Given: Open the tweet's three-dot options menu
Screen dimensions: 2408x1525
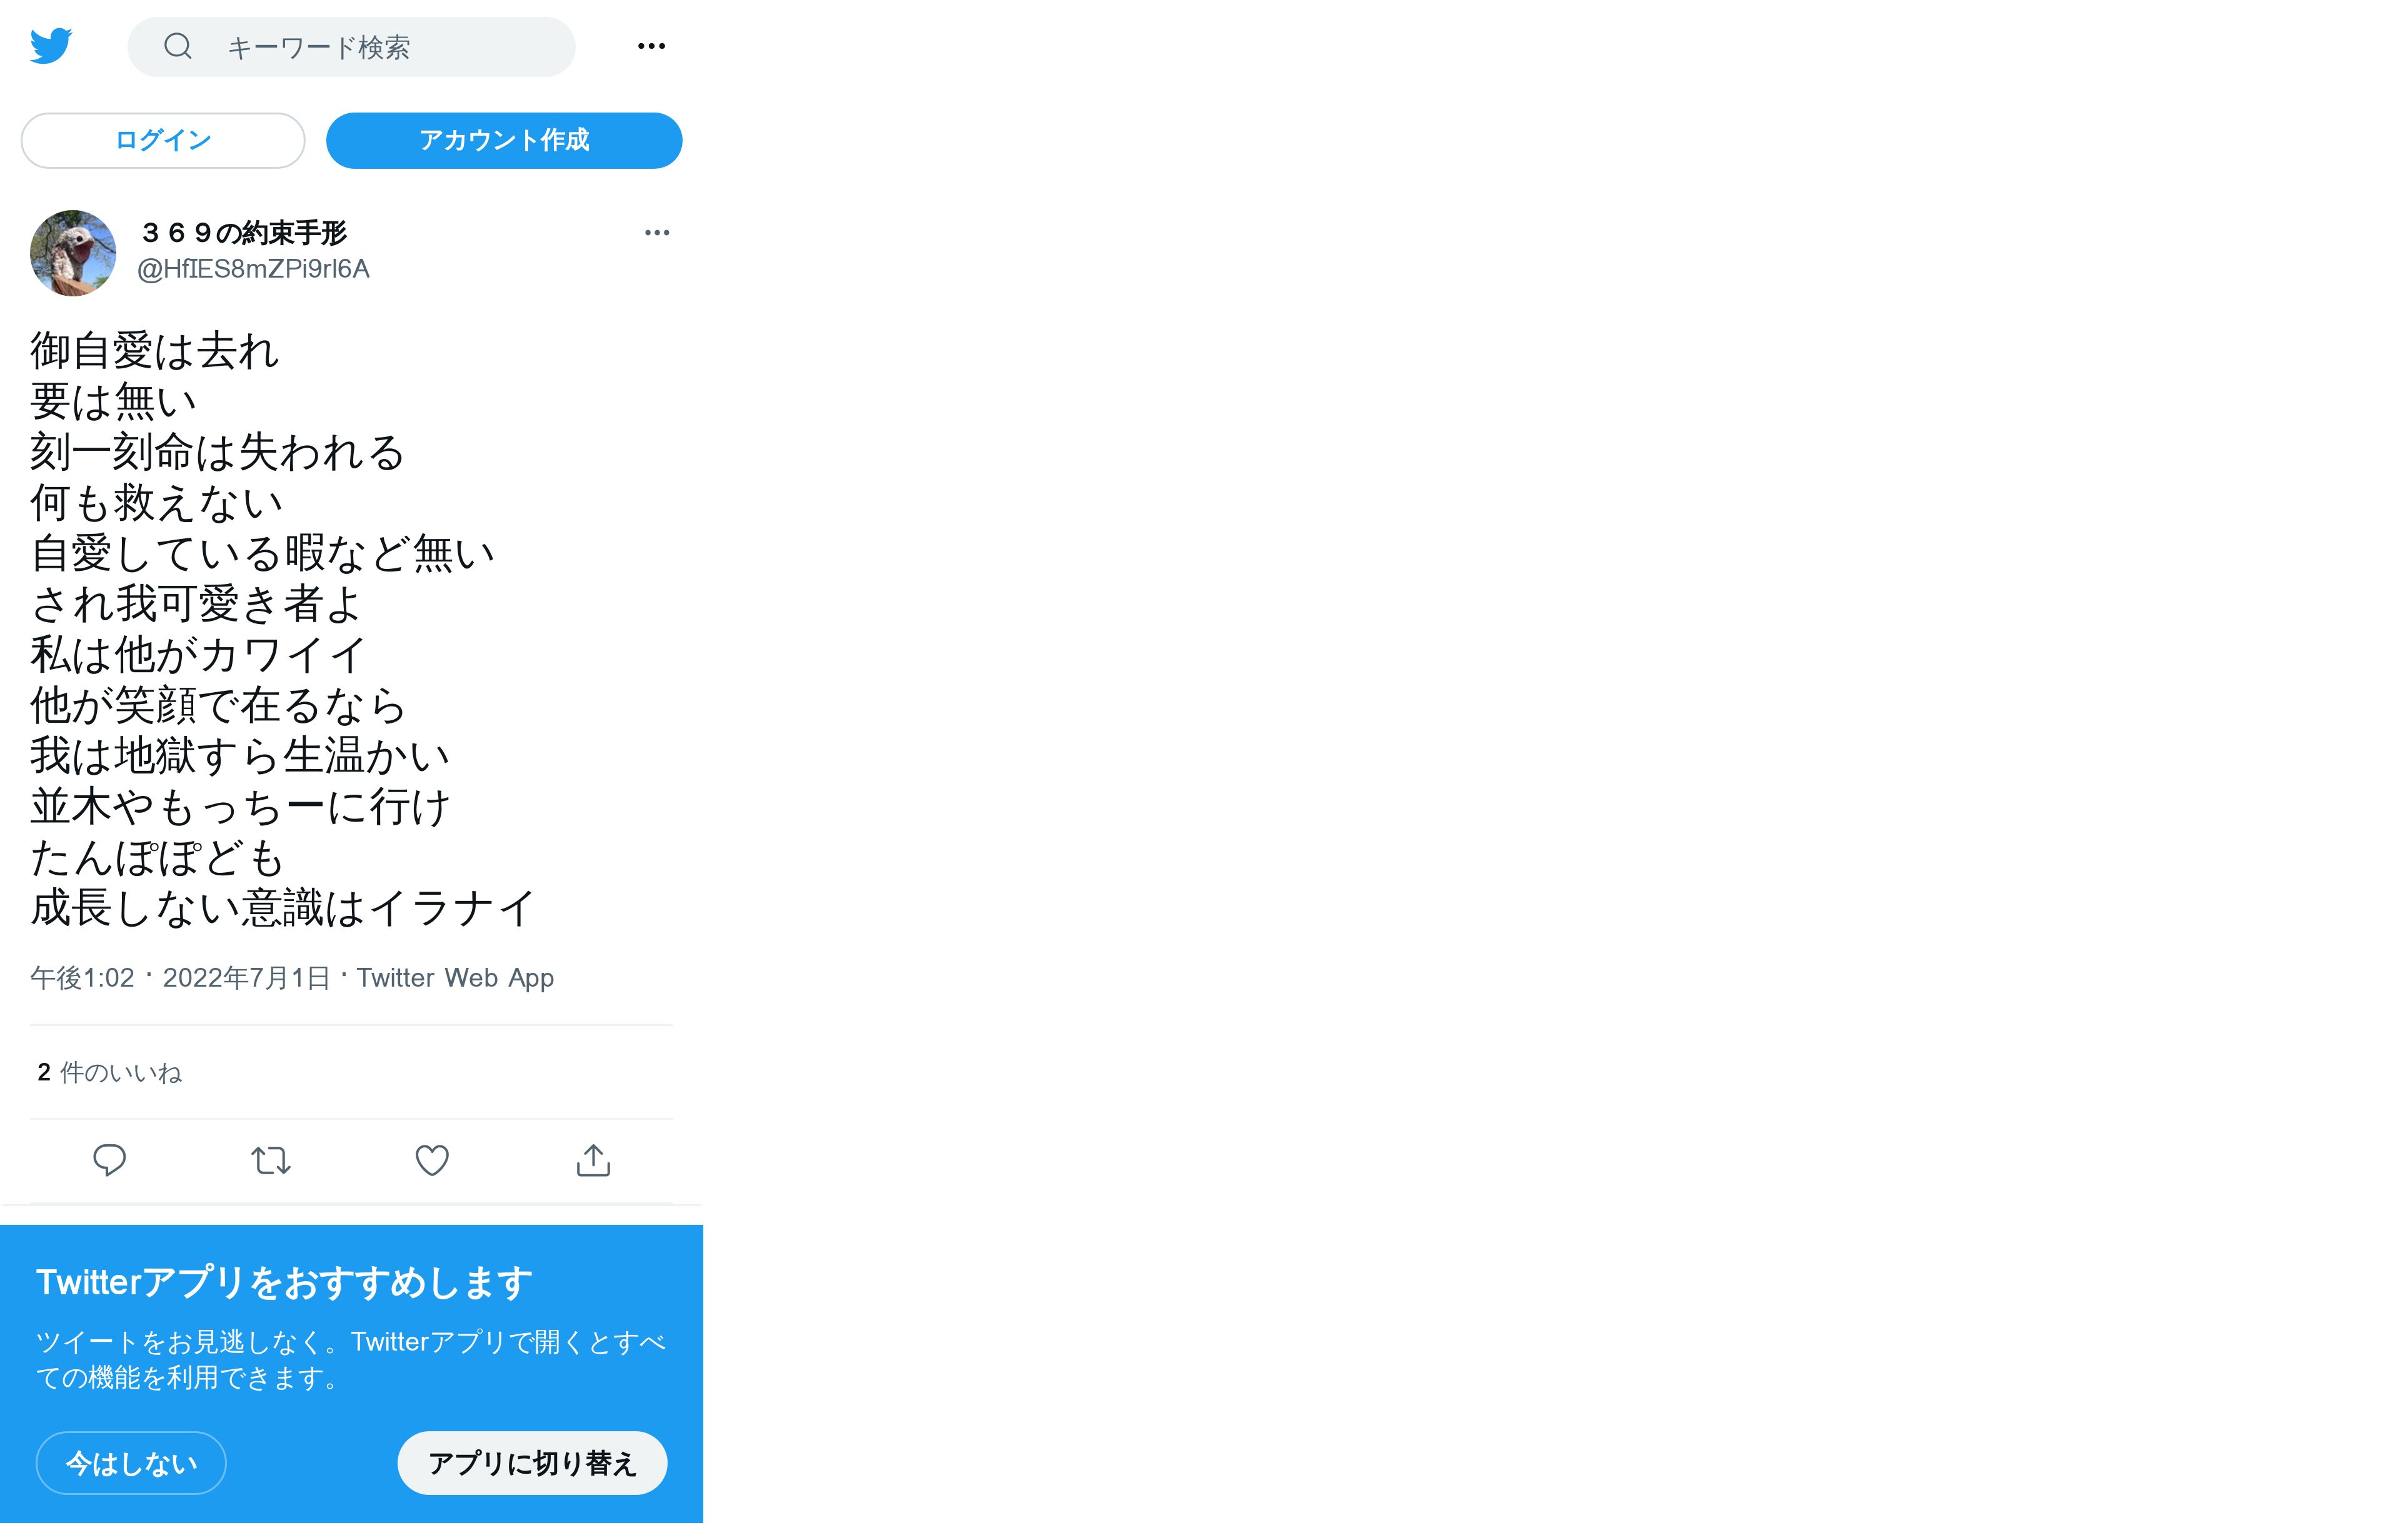Looking at the screenshot, I should coord(657,233).
